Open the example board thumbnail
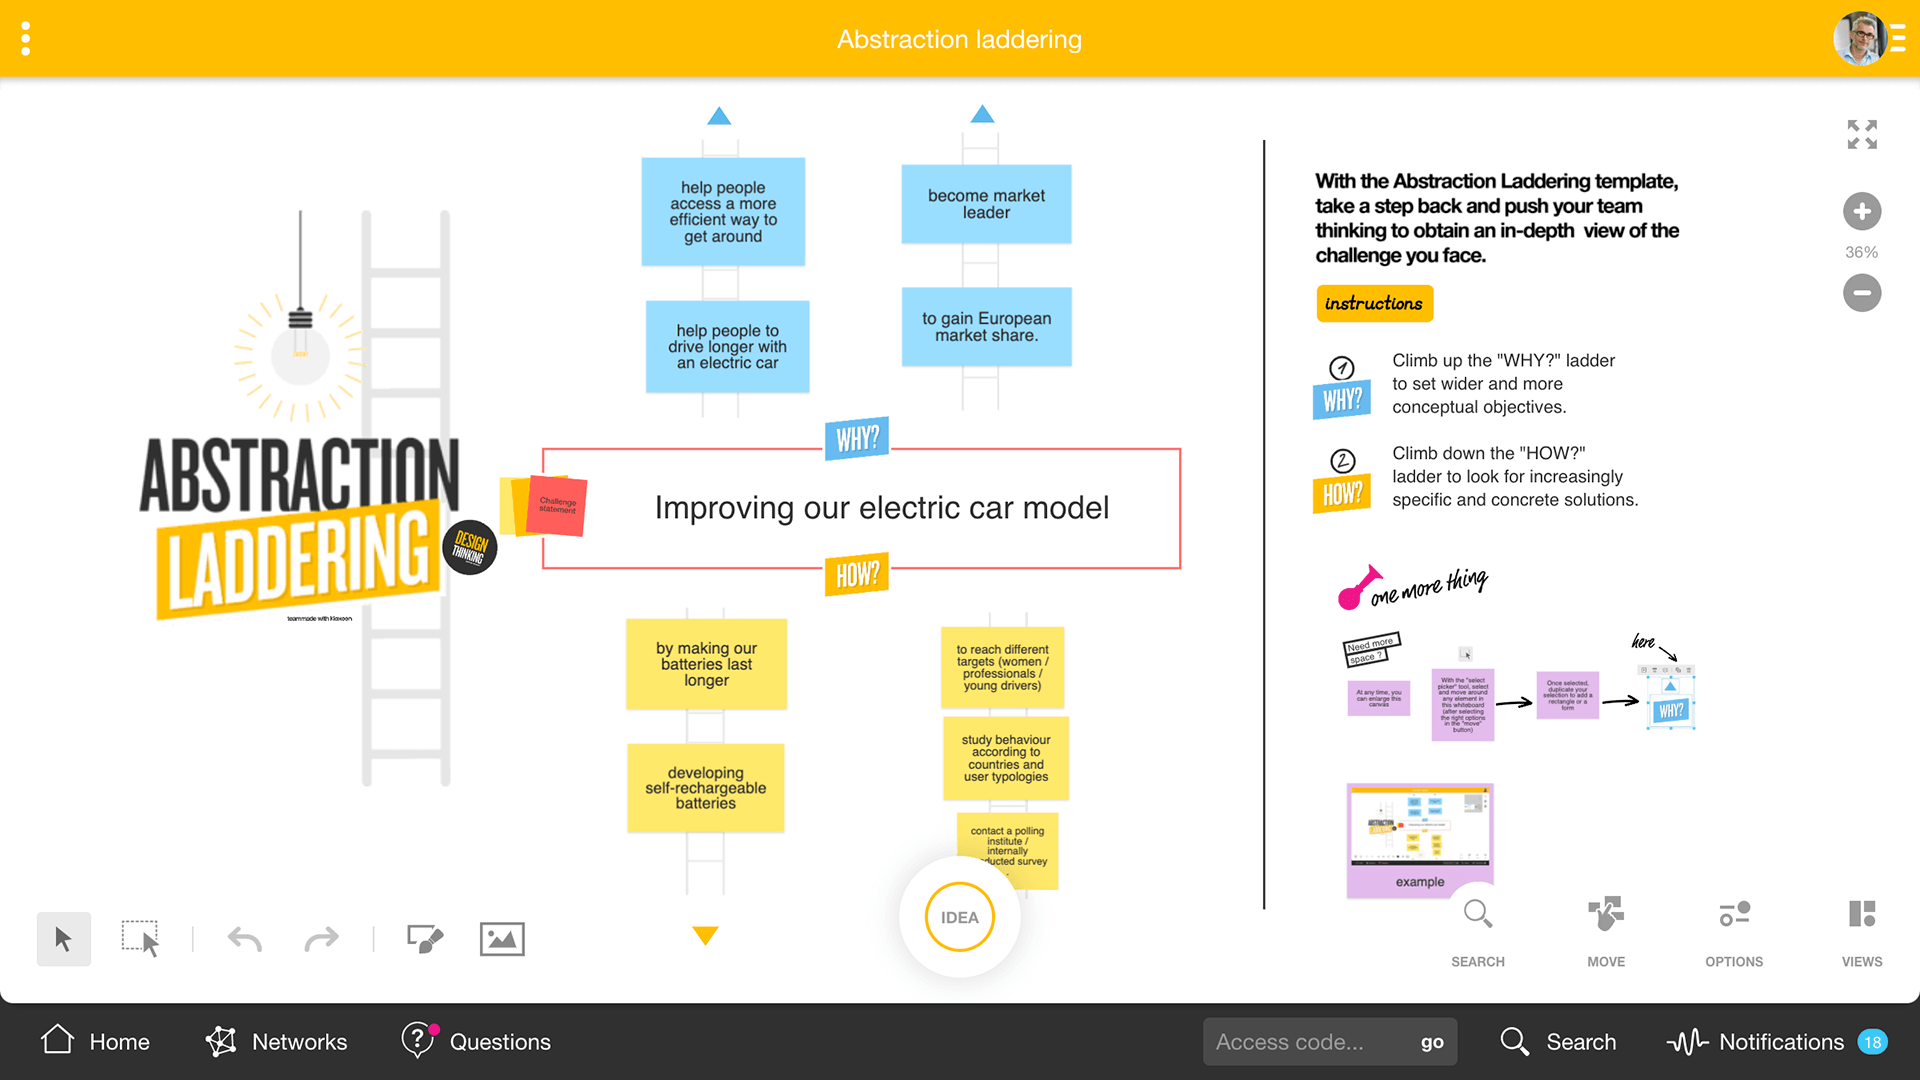1920x1080 pixels. [x=1419, y=838]
